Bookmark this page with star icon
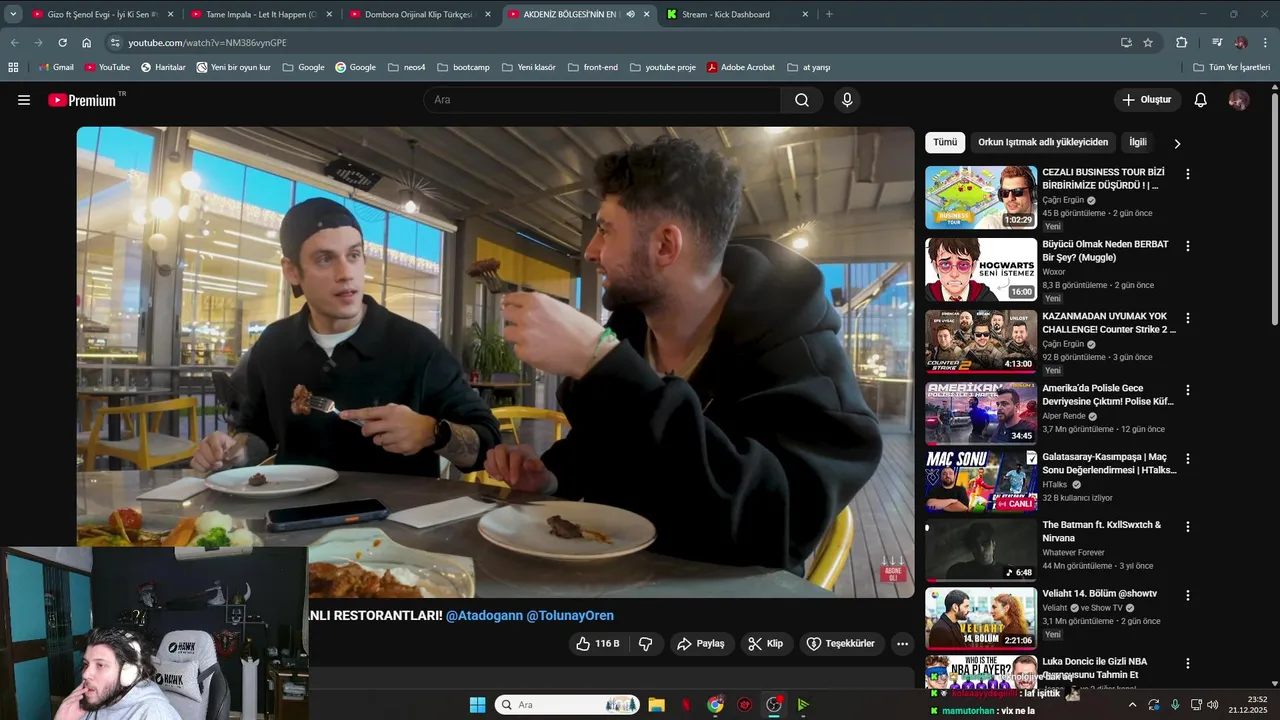This screenshot has width=1280, height=720. 1148,43
